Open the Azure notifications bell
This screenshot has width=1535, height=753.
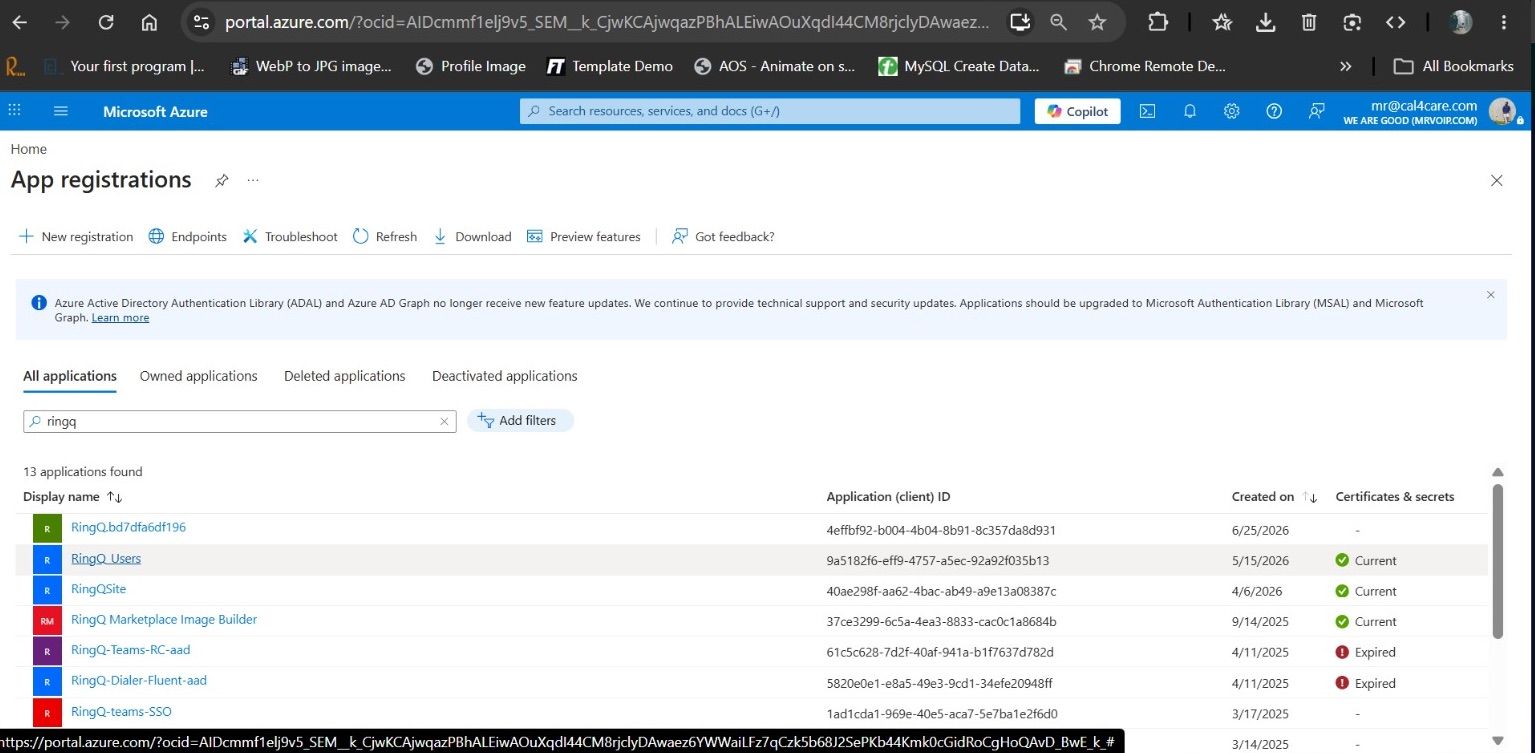[1190, 111]
